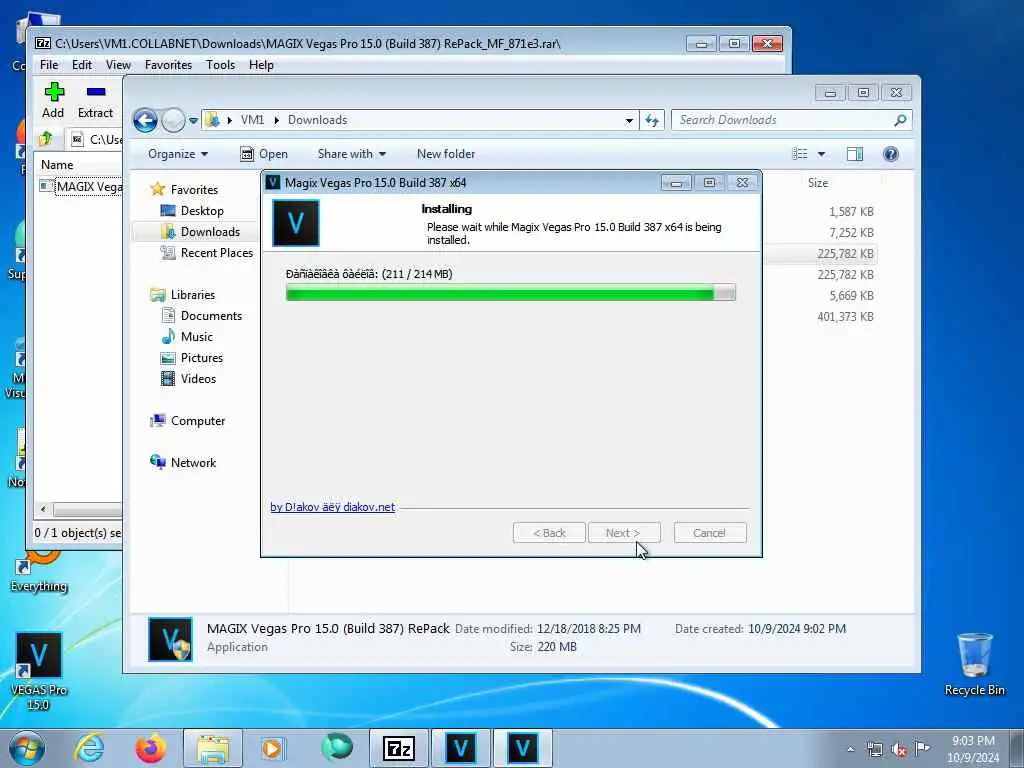Click the Name column header in 7-Zip
The image size is (1024, 768).
tap(57, 165)
